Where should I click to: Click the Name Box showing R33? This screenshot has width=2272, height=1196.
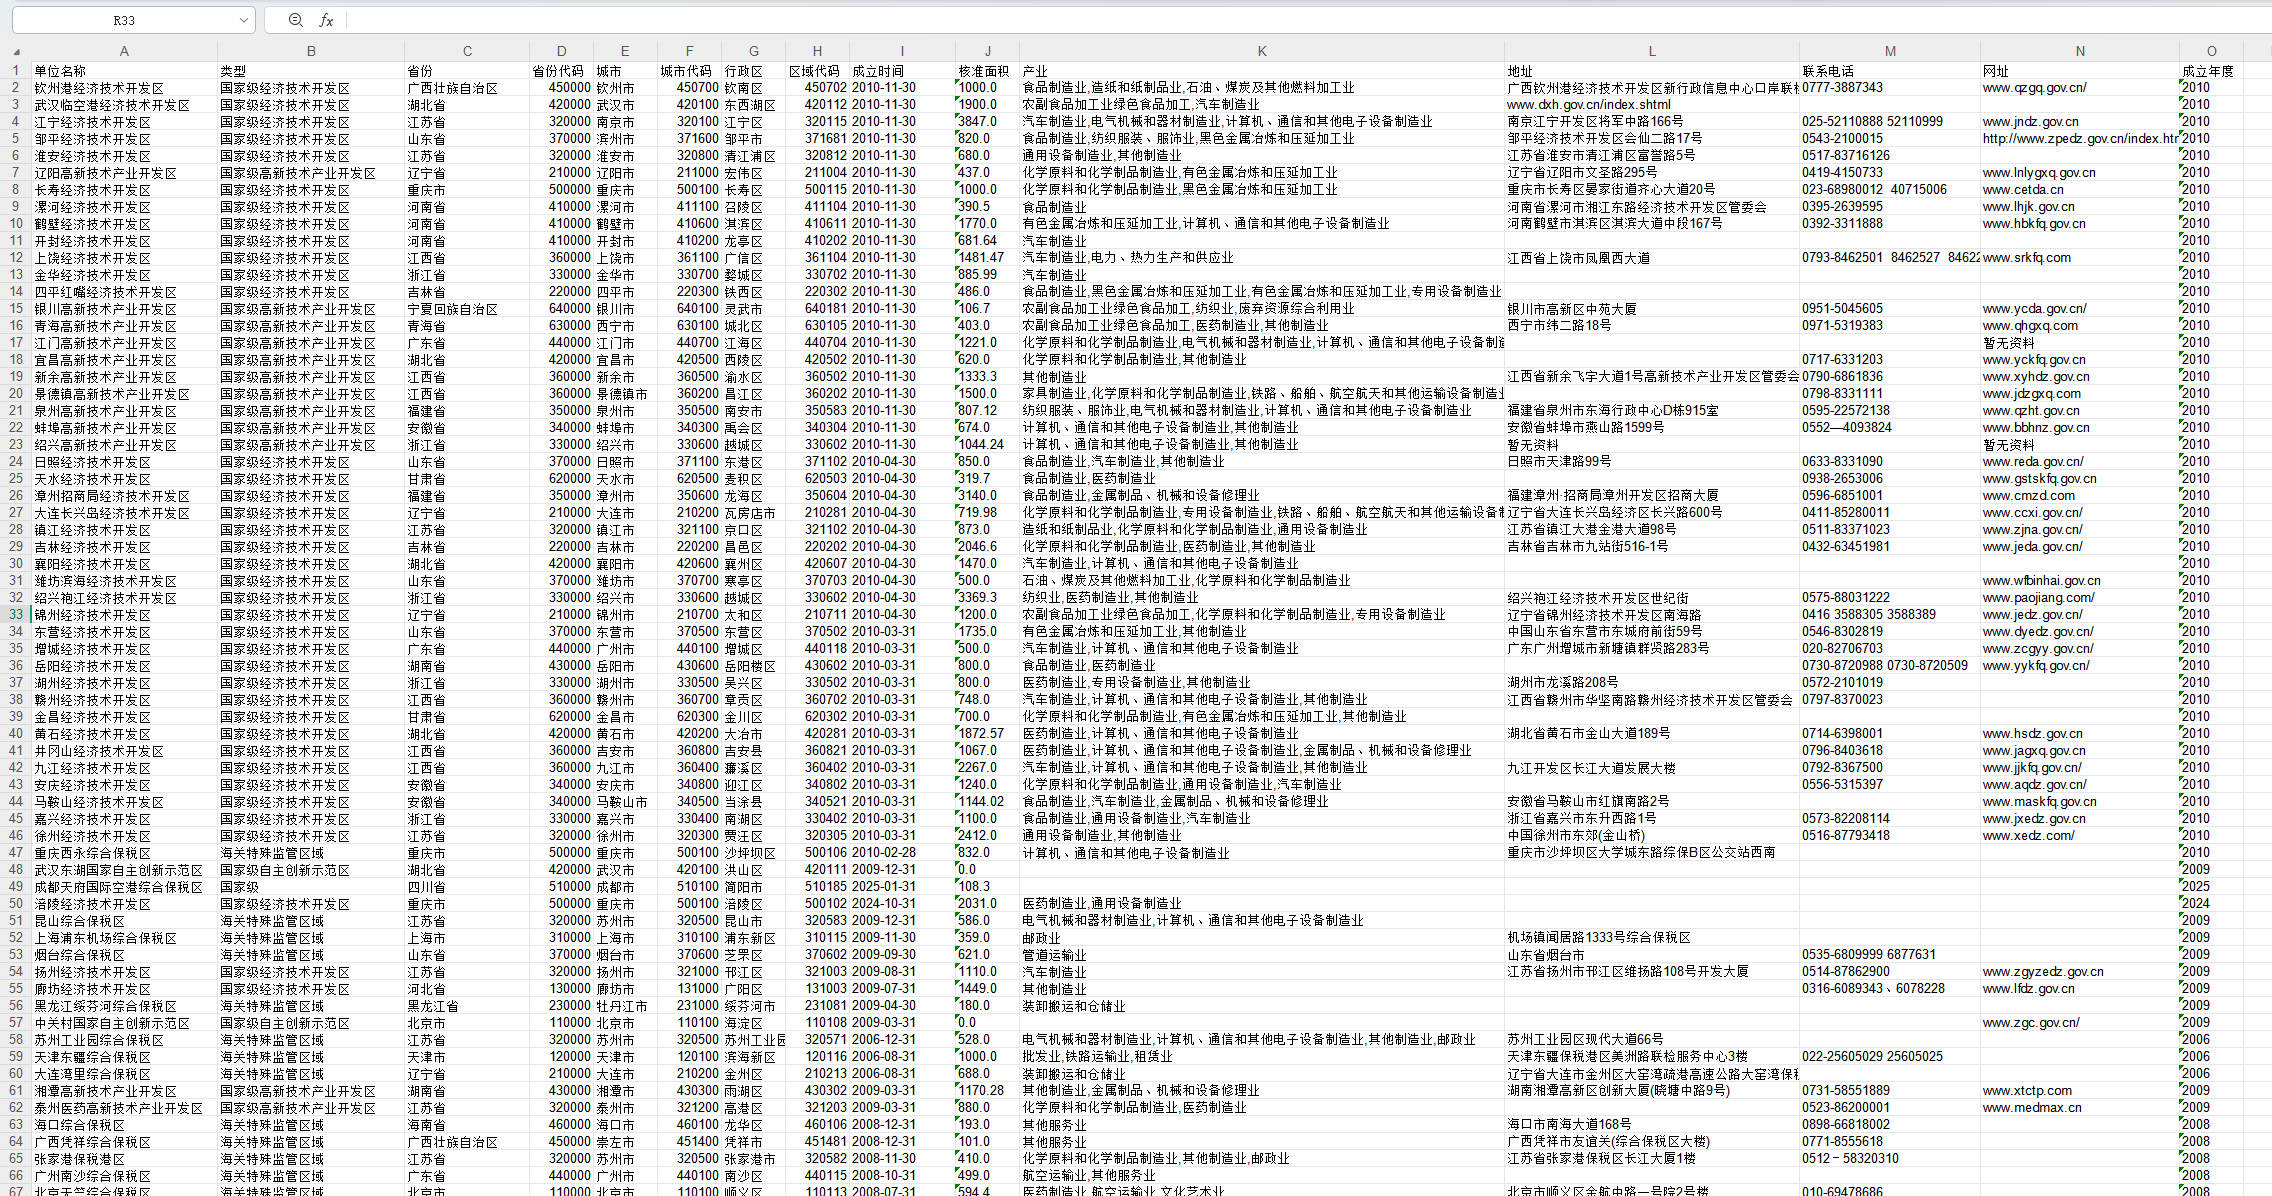124,20
